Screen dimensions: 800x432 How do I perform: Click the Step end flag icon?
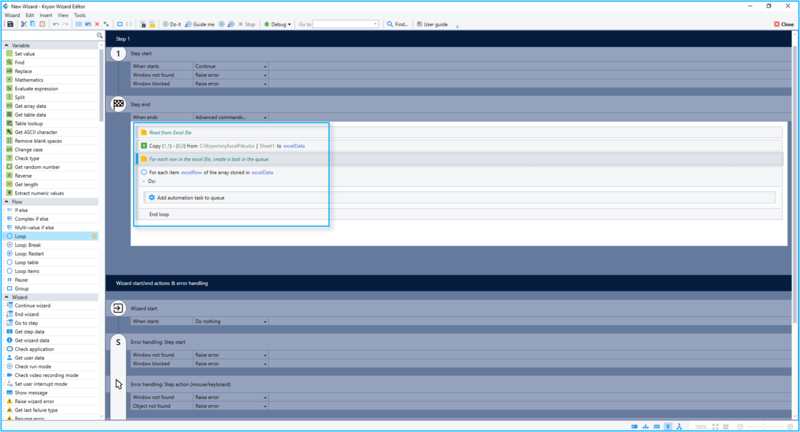click(118, 104)
